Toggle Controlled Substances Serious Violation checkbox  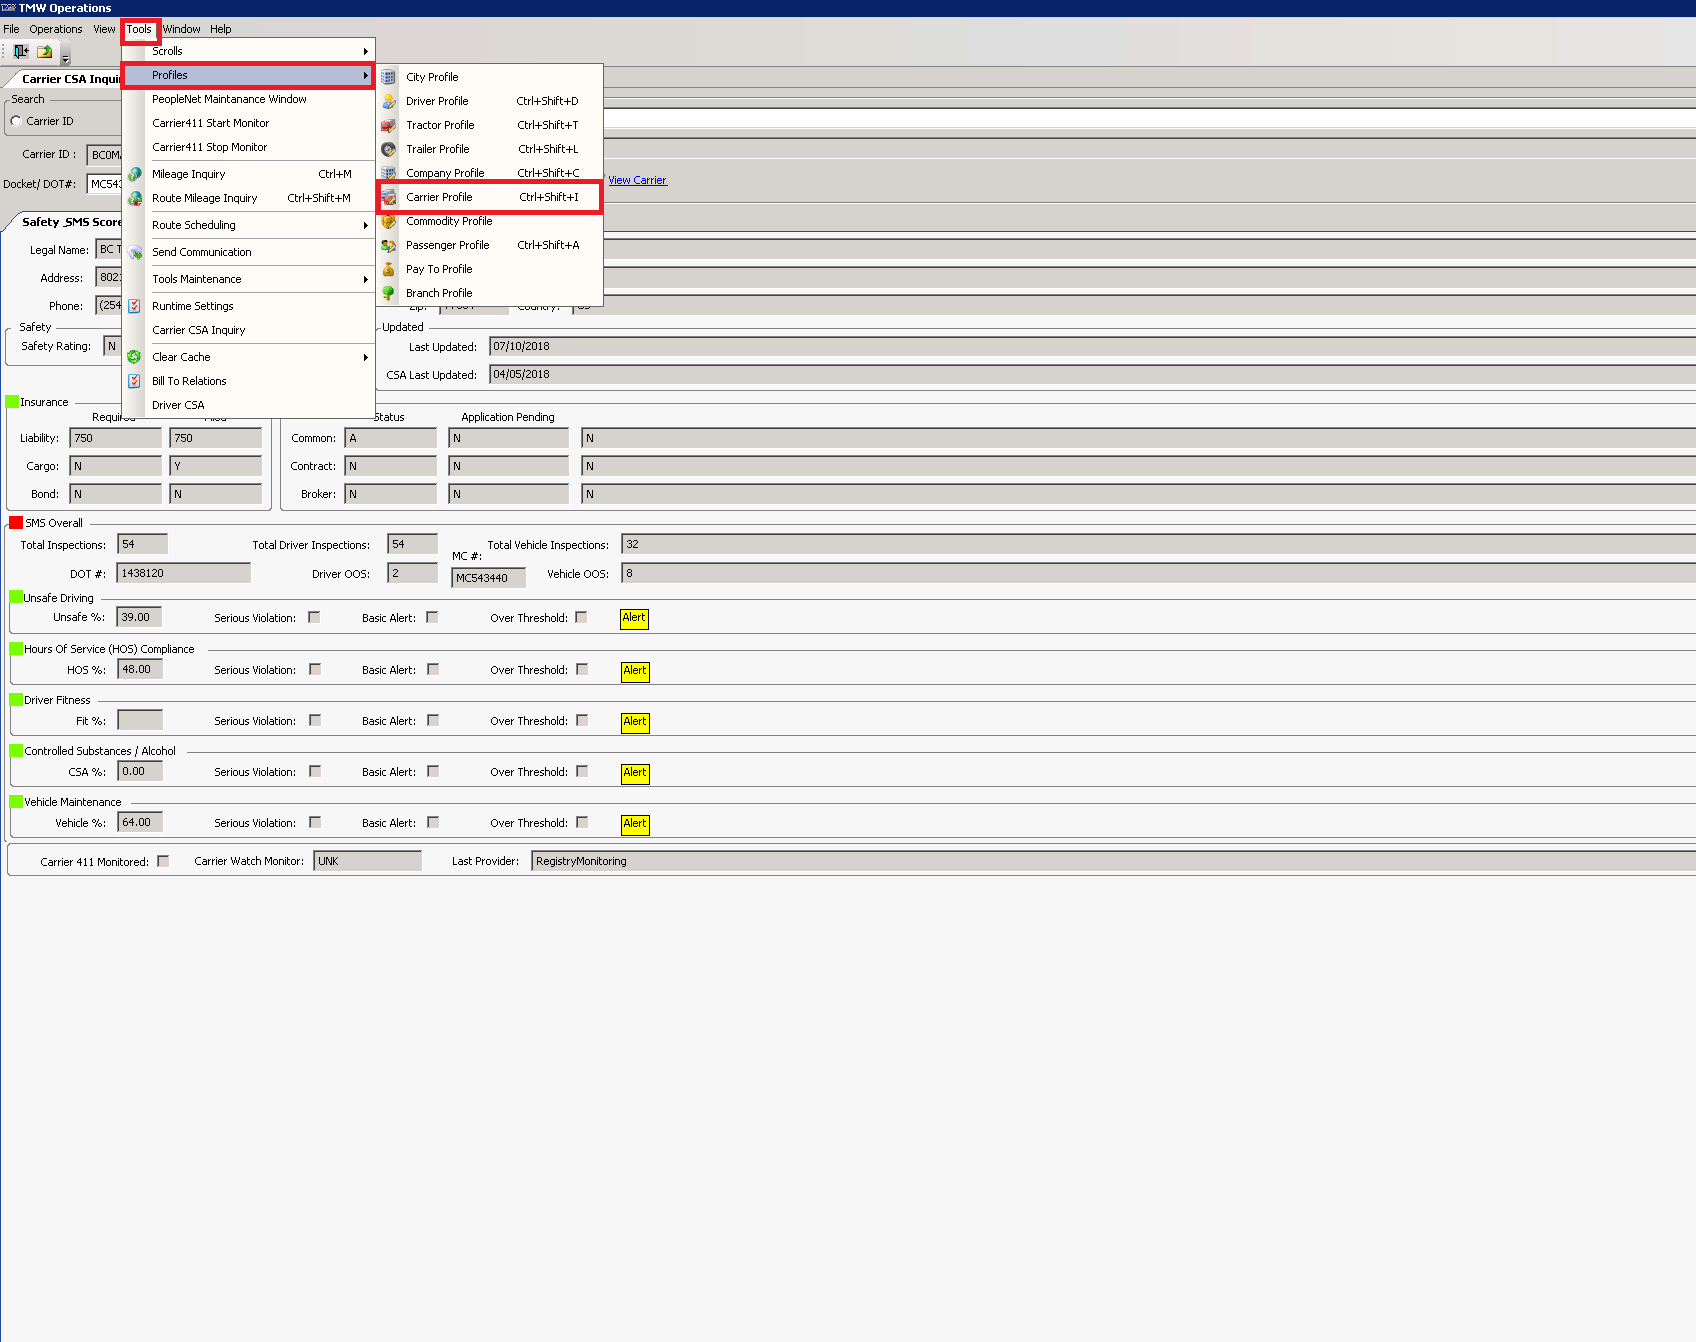(x=315, y=771)
